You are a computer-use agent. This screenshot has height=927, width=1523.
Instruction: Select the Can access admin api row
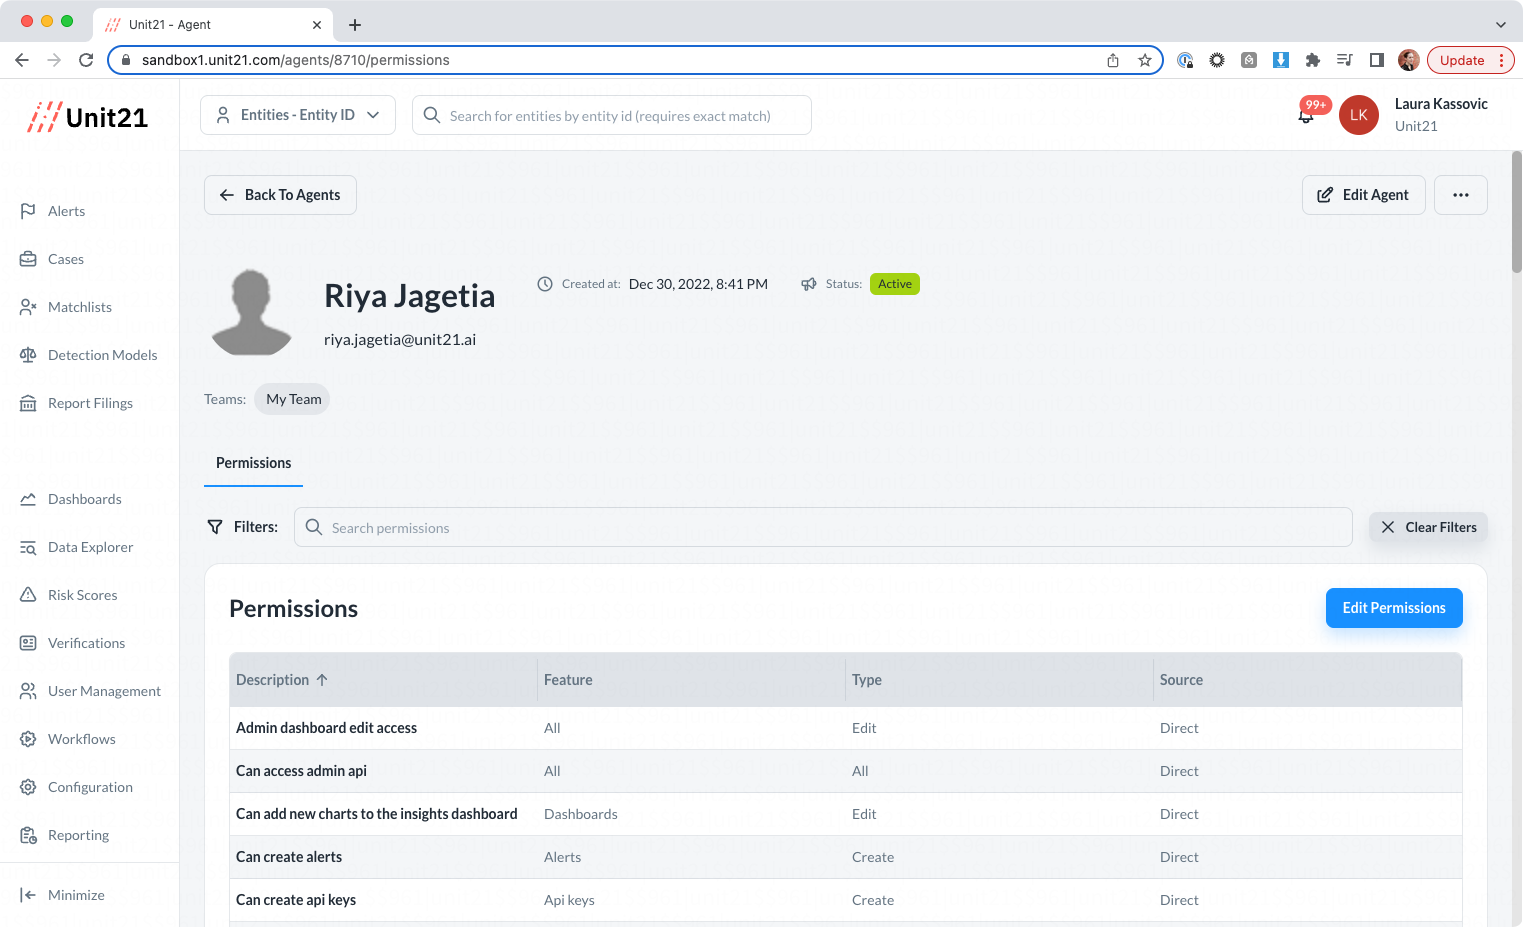pyautogui.click(x=846, y=771)
